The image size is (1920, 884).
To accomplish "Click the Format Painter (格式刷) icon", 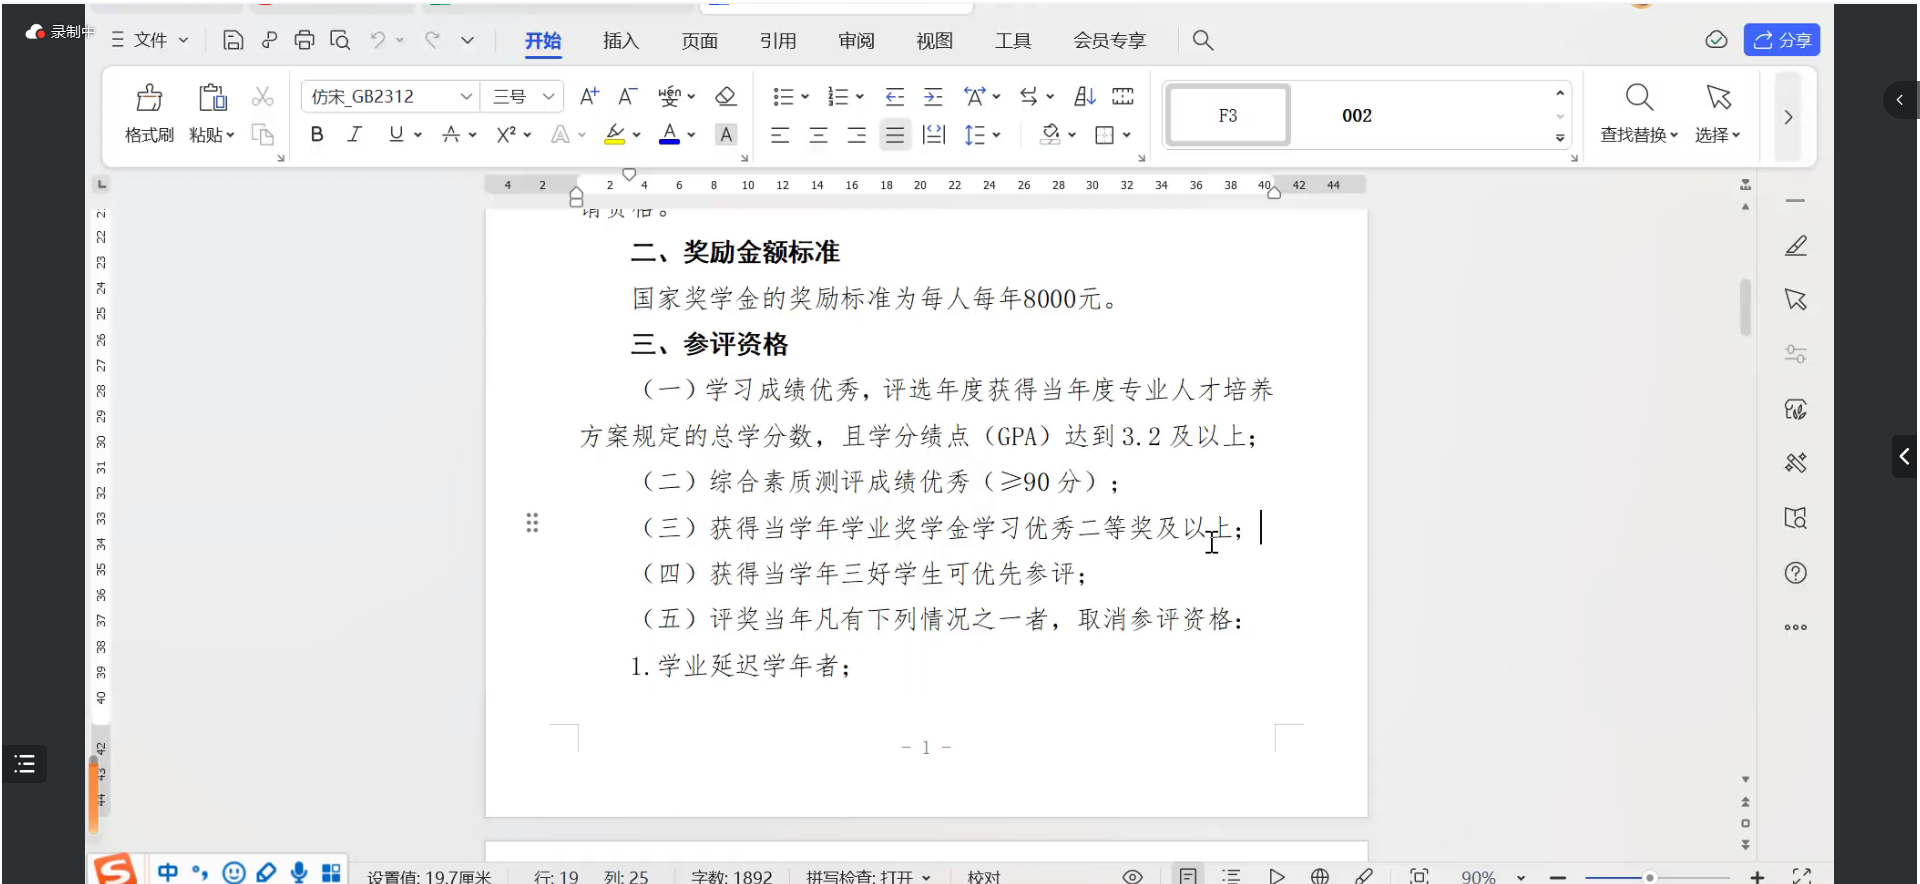I will 149,98.
